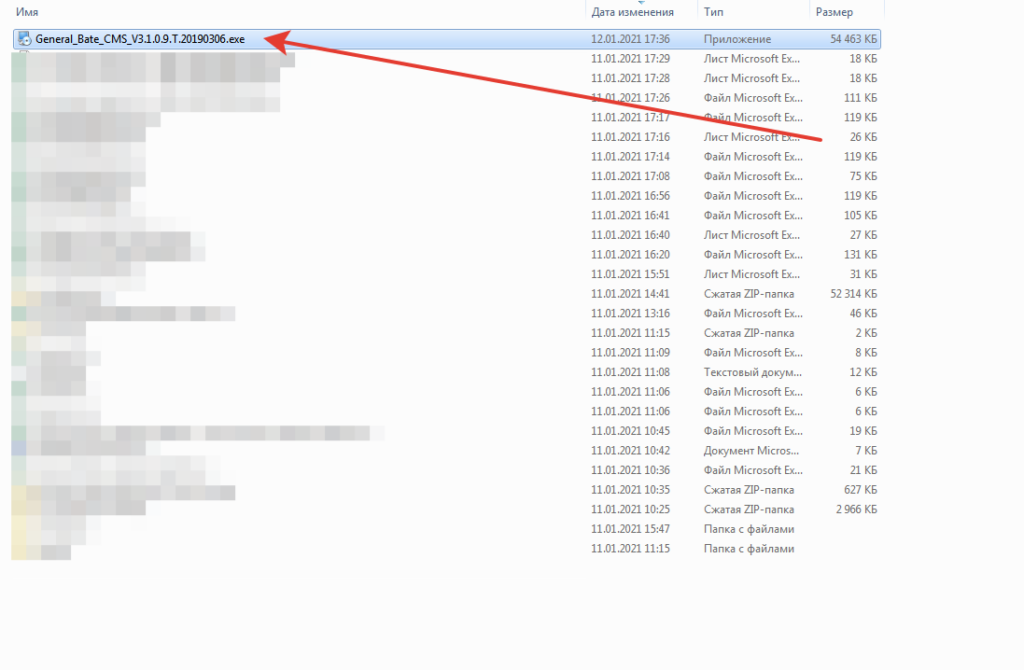
Task: Sort by the Имя column header
Action: pos(27,12)
